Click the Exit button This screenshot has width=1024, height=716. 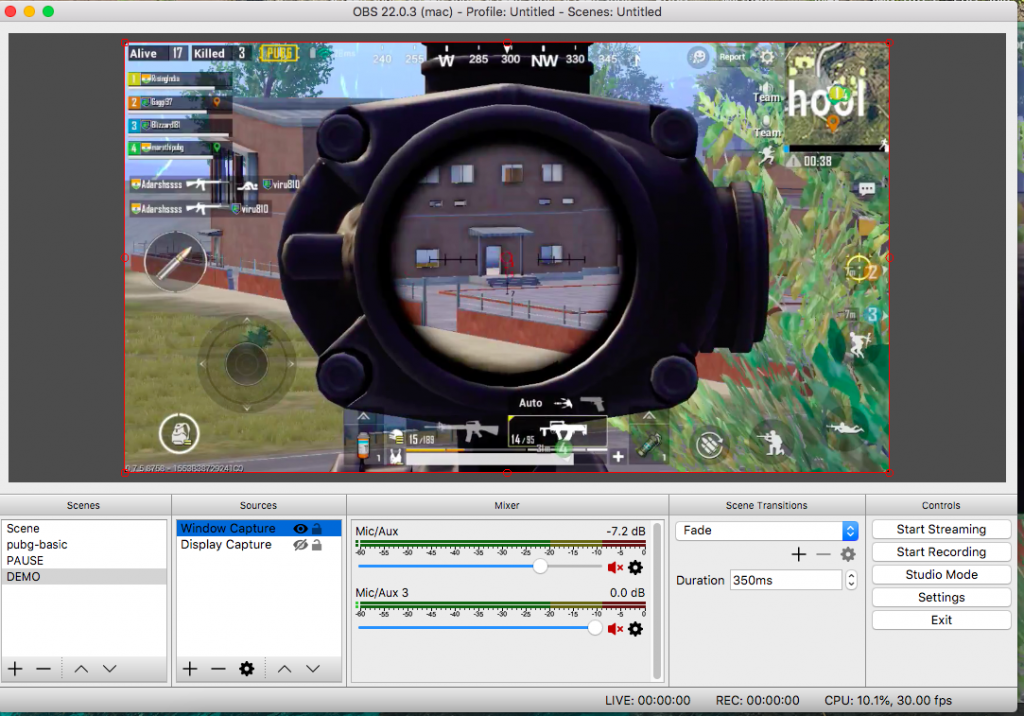[941, 621]
